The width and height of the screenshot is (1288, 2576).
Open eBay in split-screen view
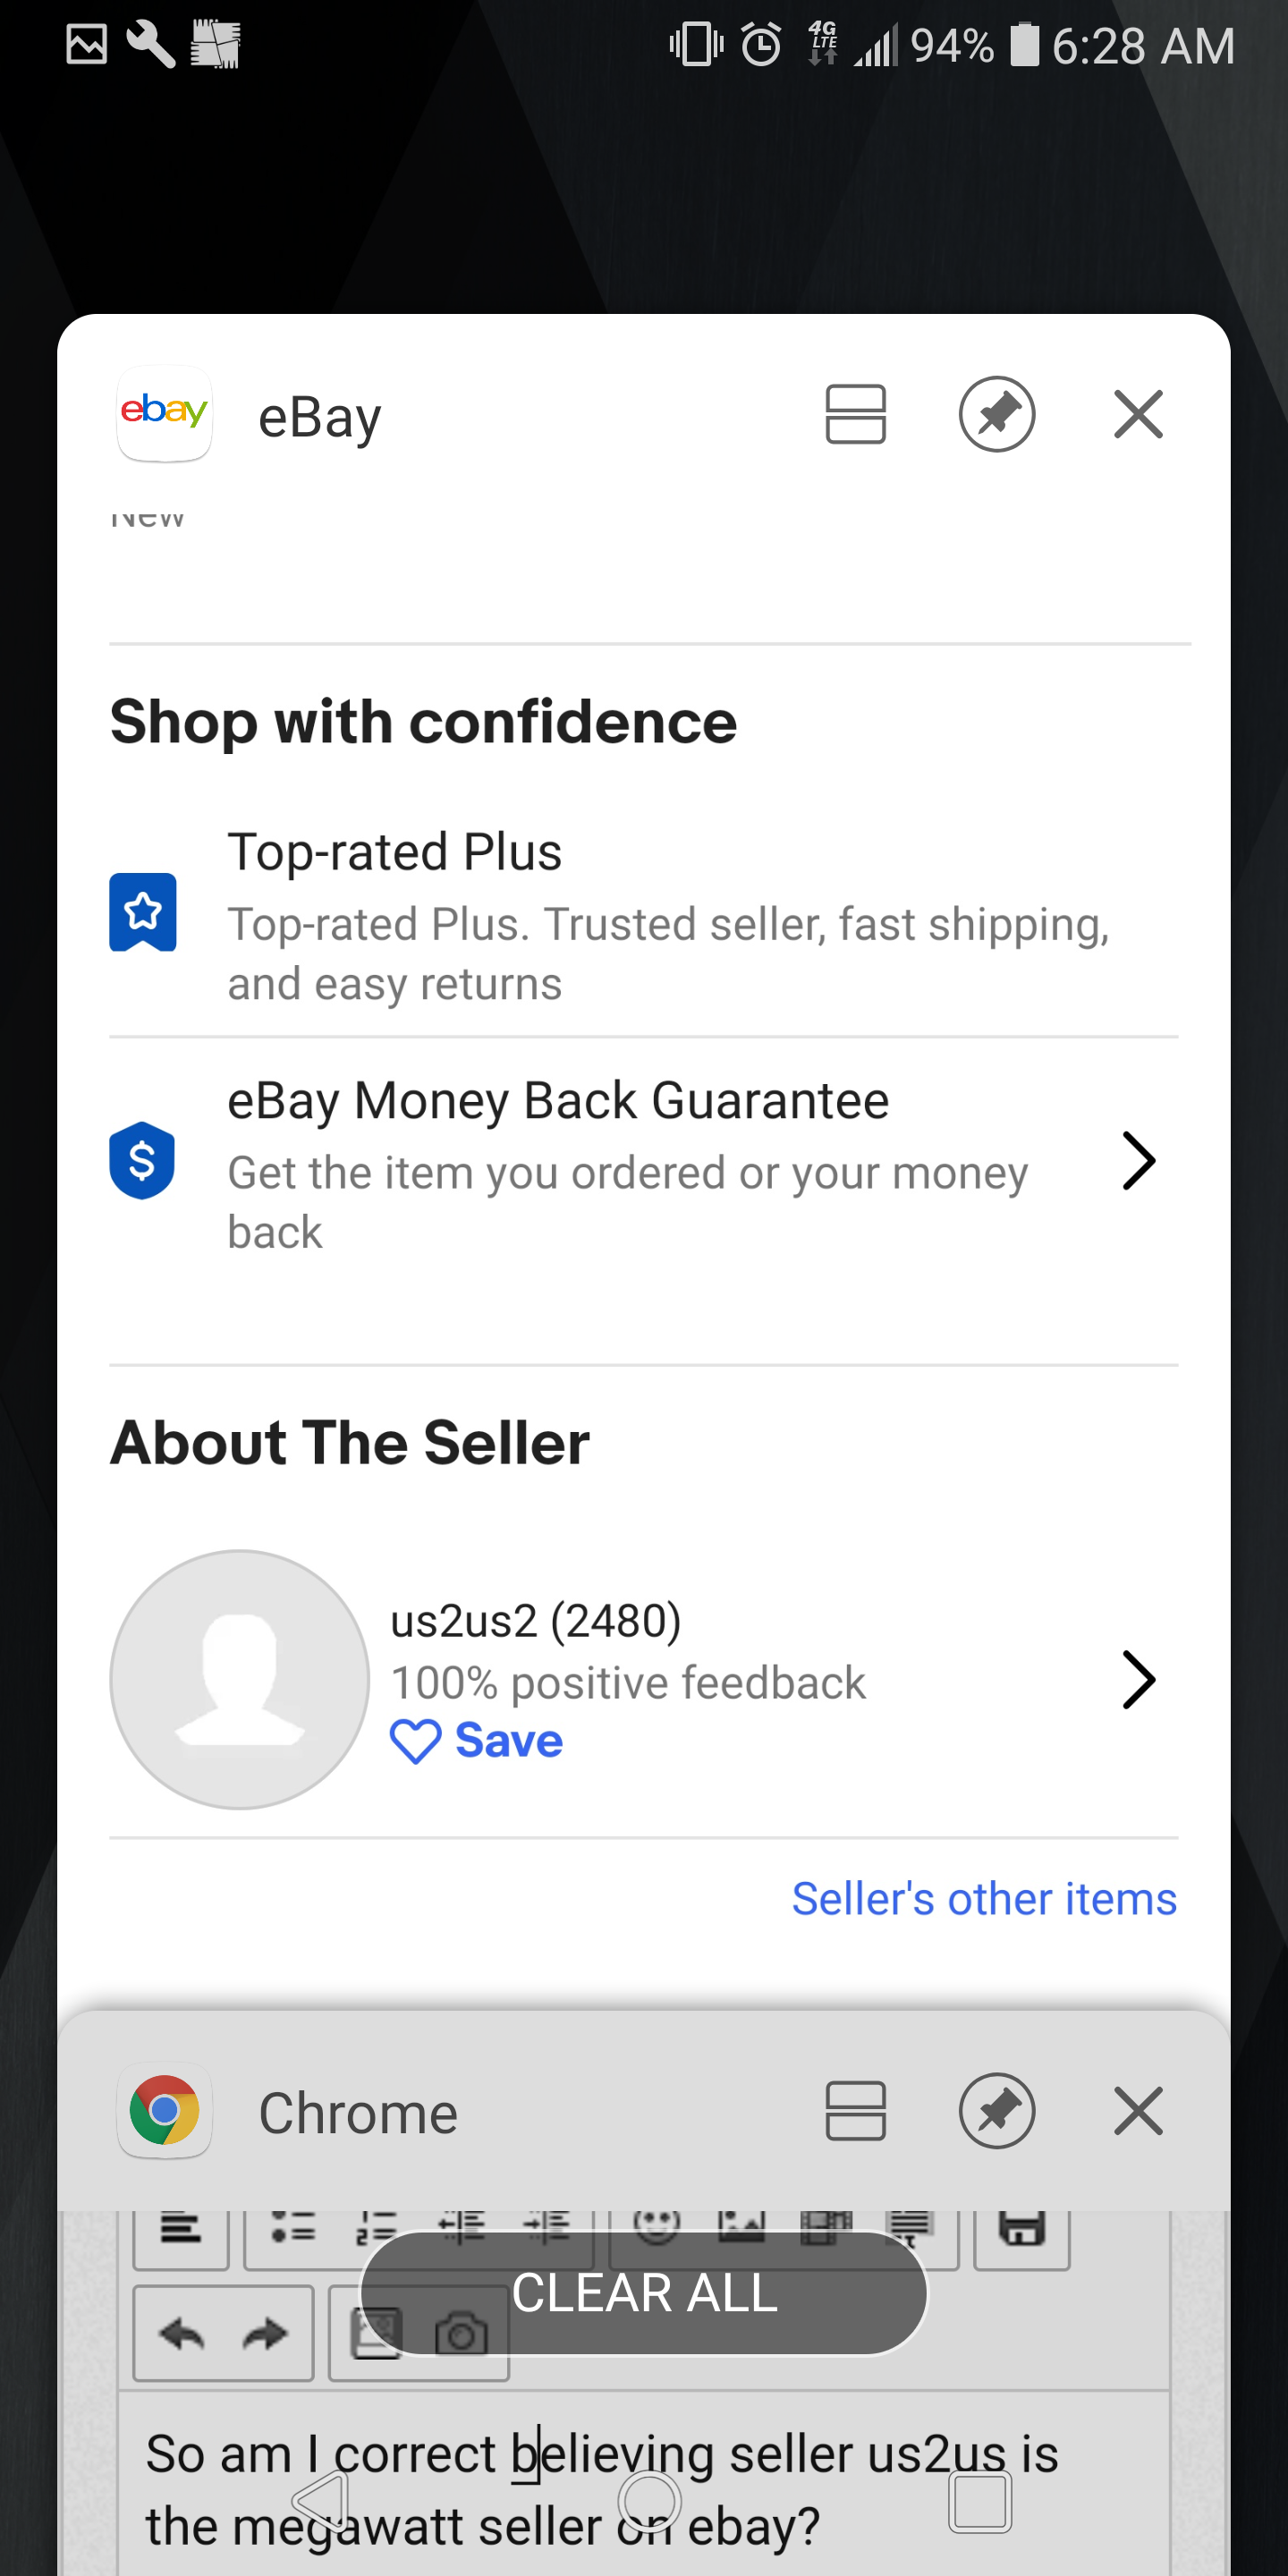tap(855, 414)
